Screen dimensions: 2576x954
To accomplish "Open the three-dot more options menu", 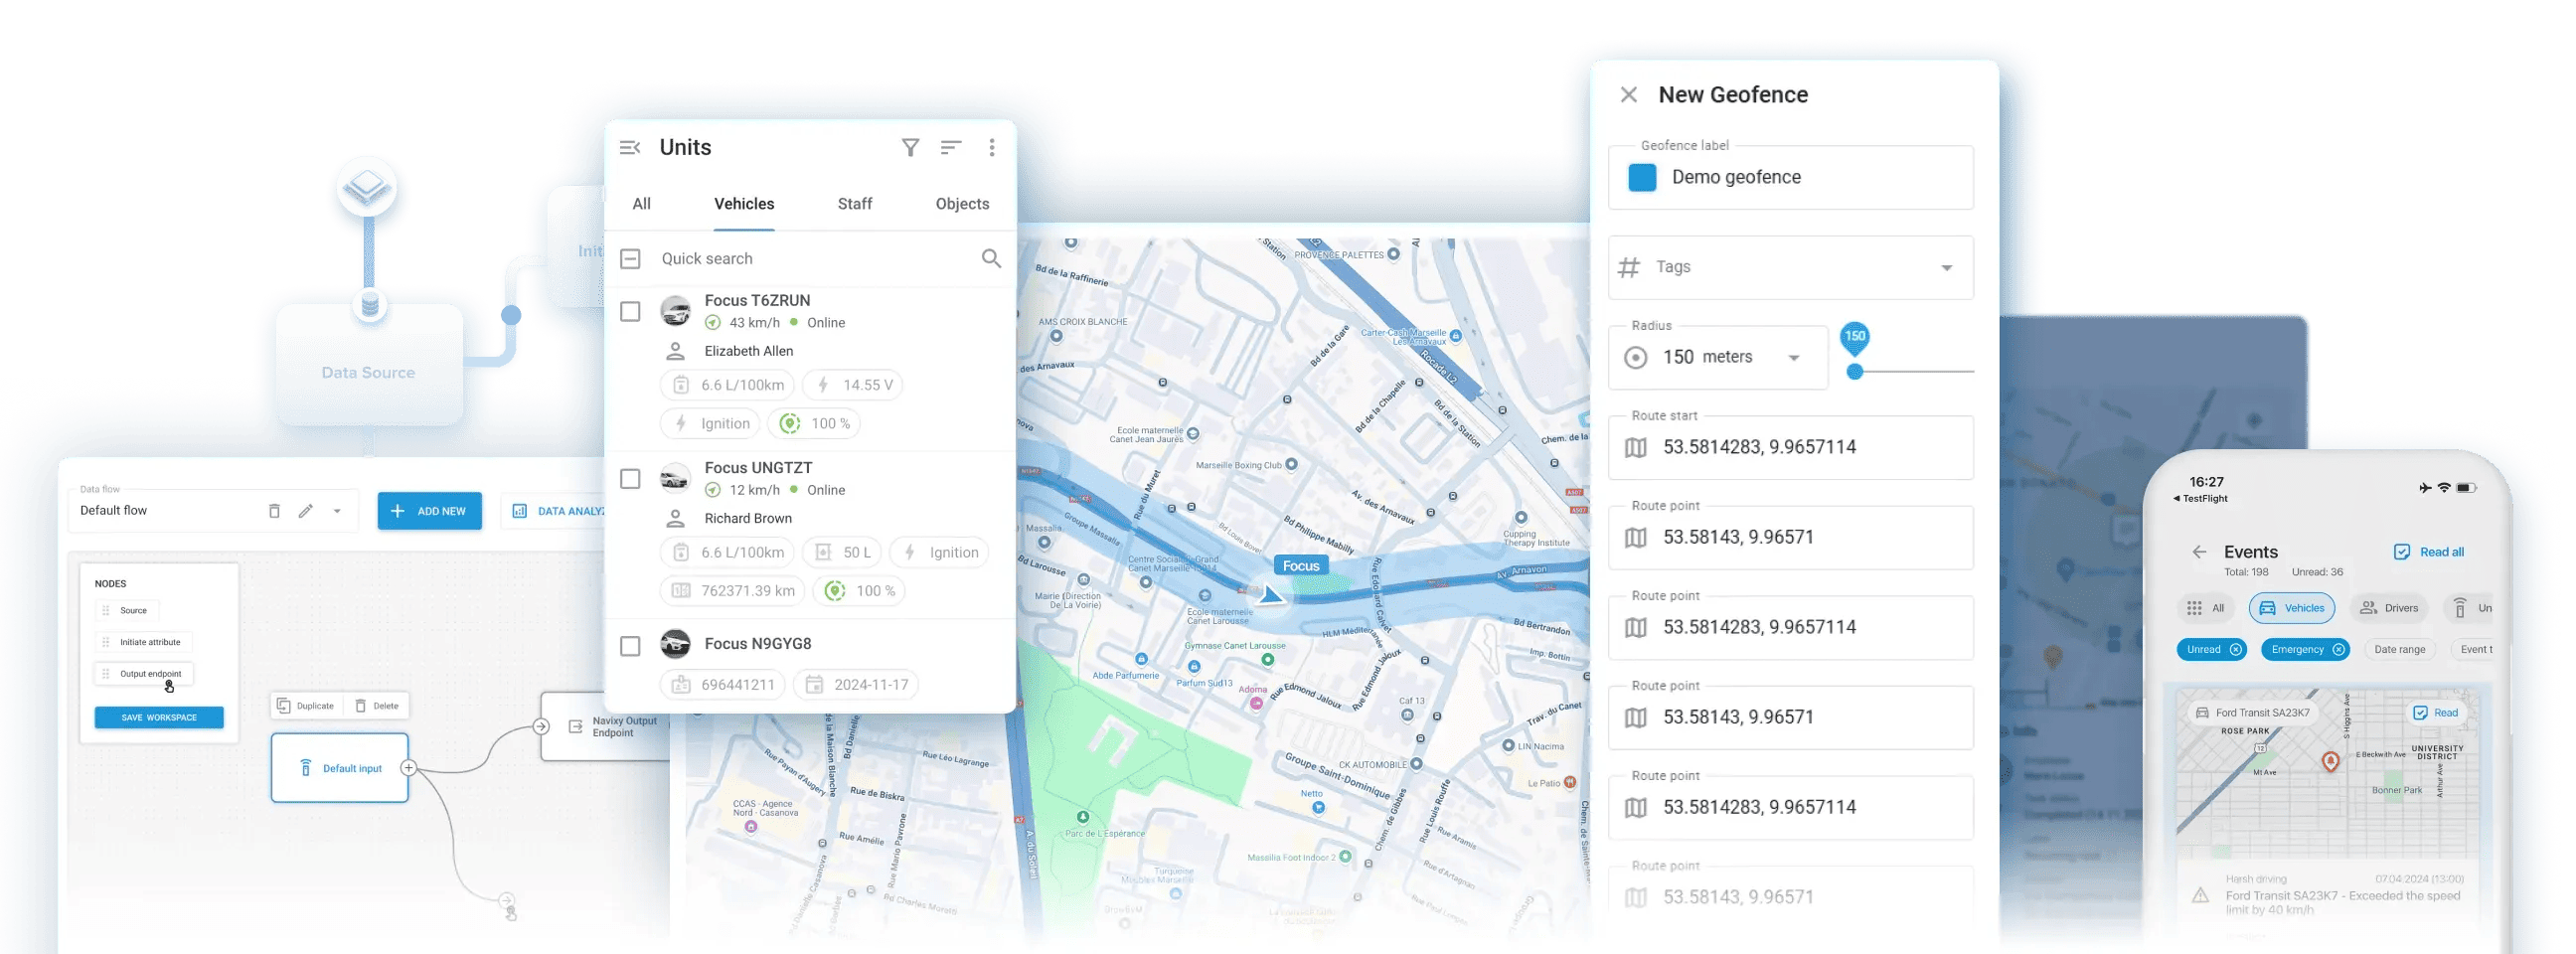I will click(991, 148).
